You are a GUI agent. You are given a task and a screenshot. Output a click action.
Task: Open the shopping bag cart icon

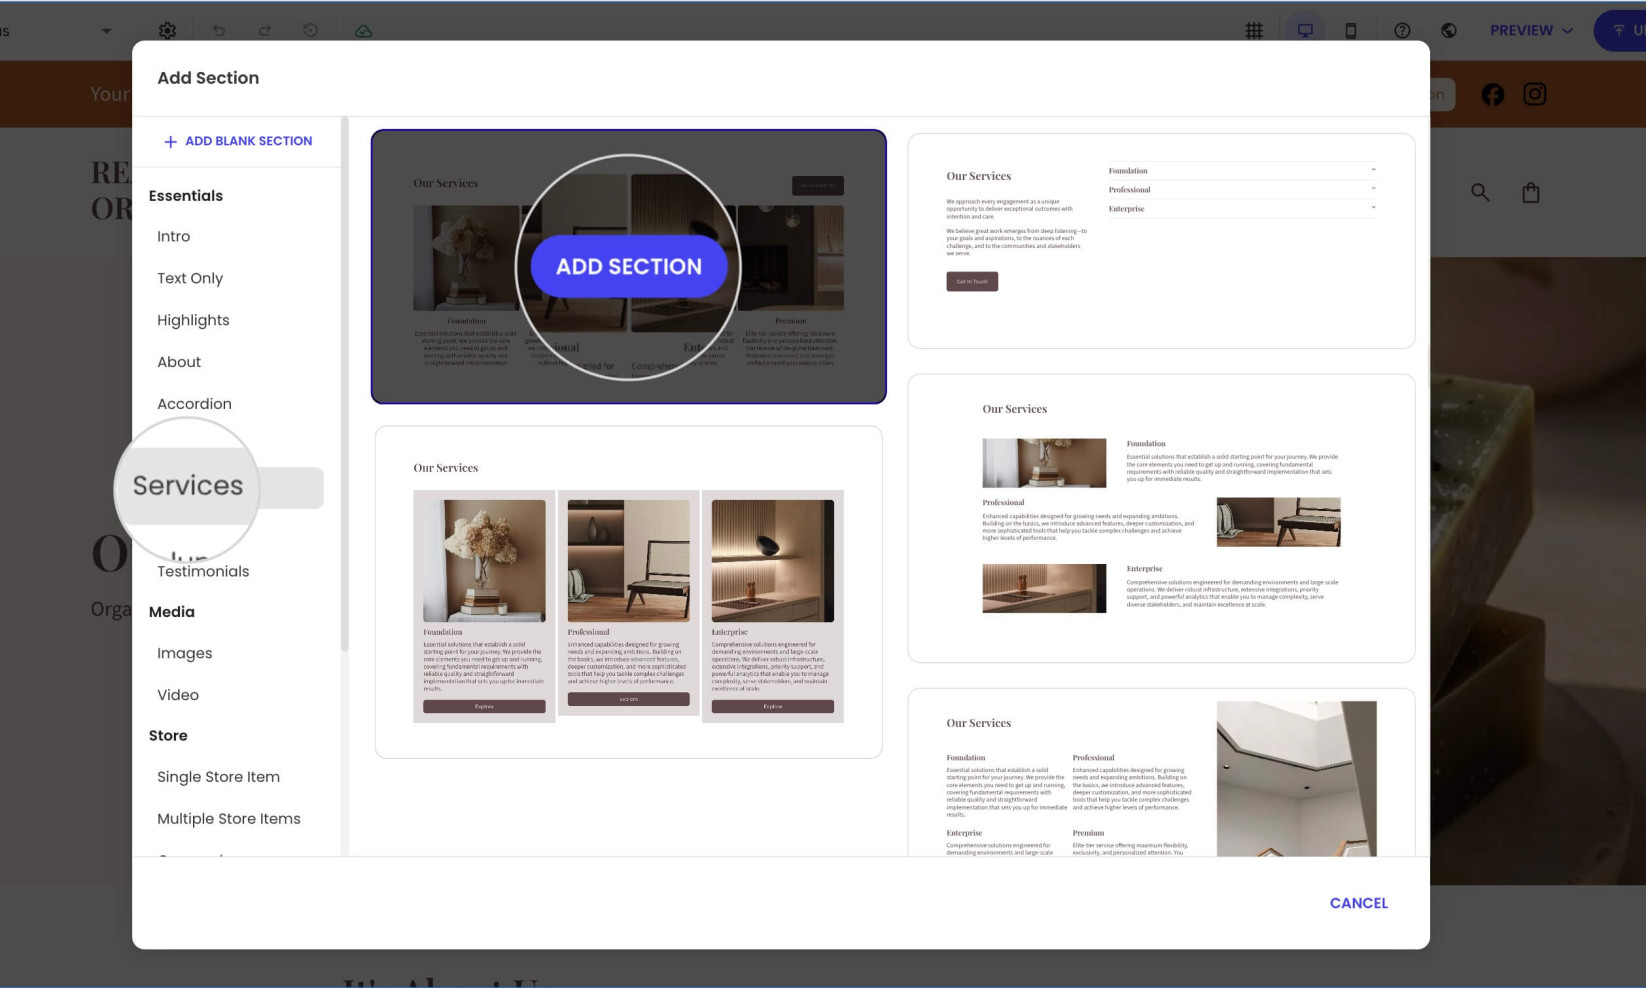tap(1531, 192)
